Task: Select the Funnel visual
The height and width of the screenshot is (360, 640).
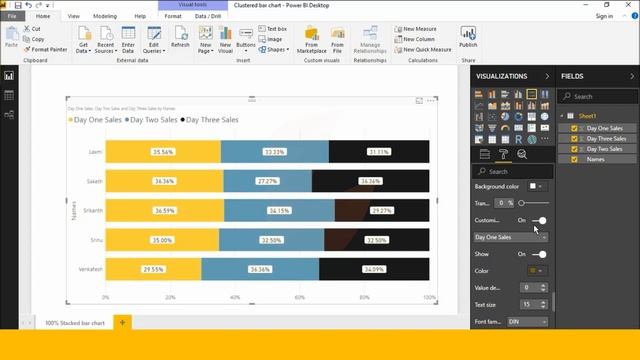Action: pyautogui.click(x=492, y=128)
